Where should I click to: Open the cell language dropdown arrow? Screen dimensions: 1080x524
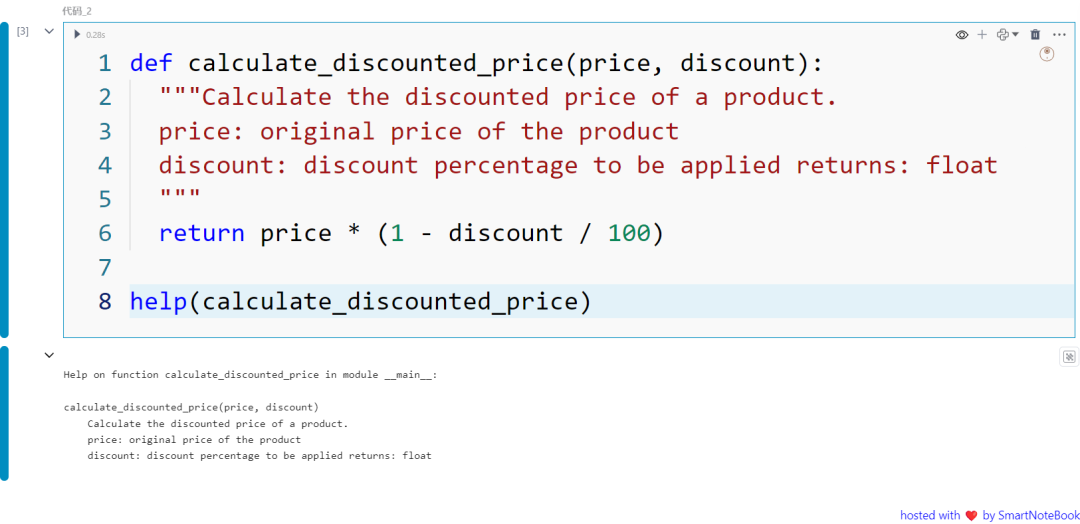[1016, 35]
